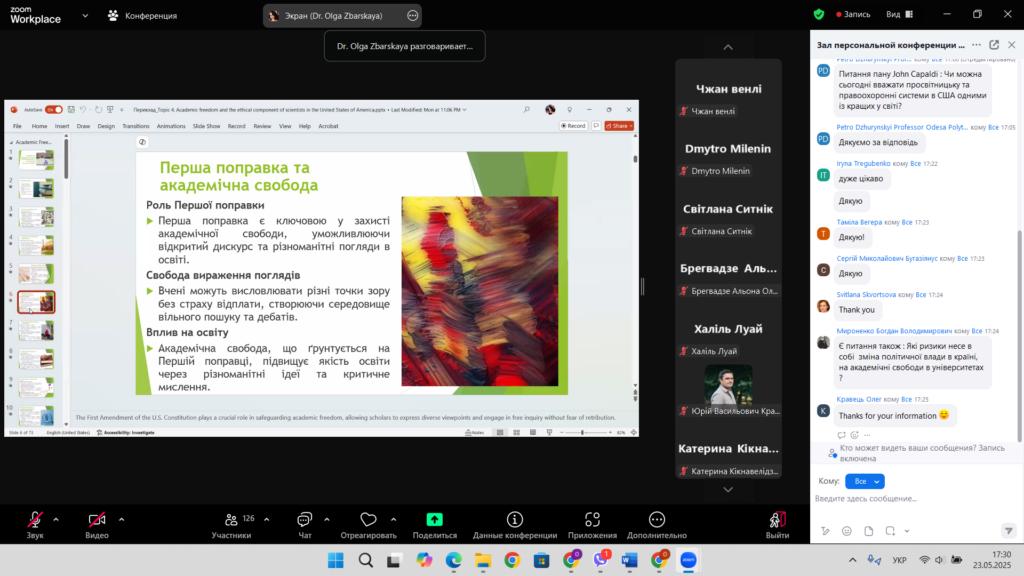Click sender name Кравець Олег in chat
The image size is (1024, 576).
click(859, 399)
